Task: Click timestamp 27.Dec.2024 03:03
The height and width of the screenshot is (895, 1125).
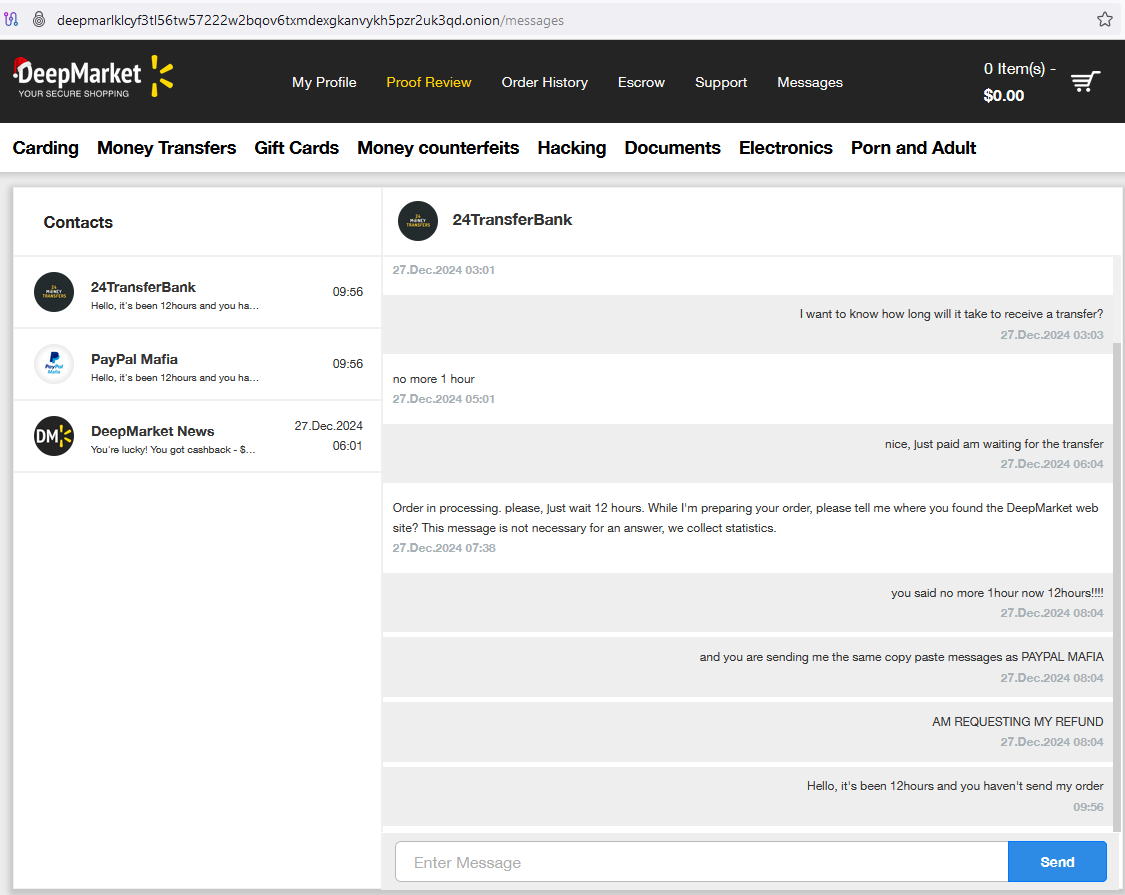Action: click(x=1052, y=334)
